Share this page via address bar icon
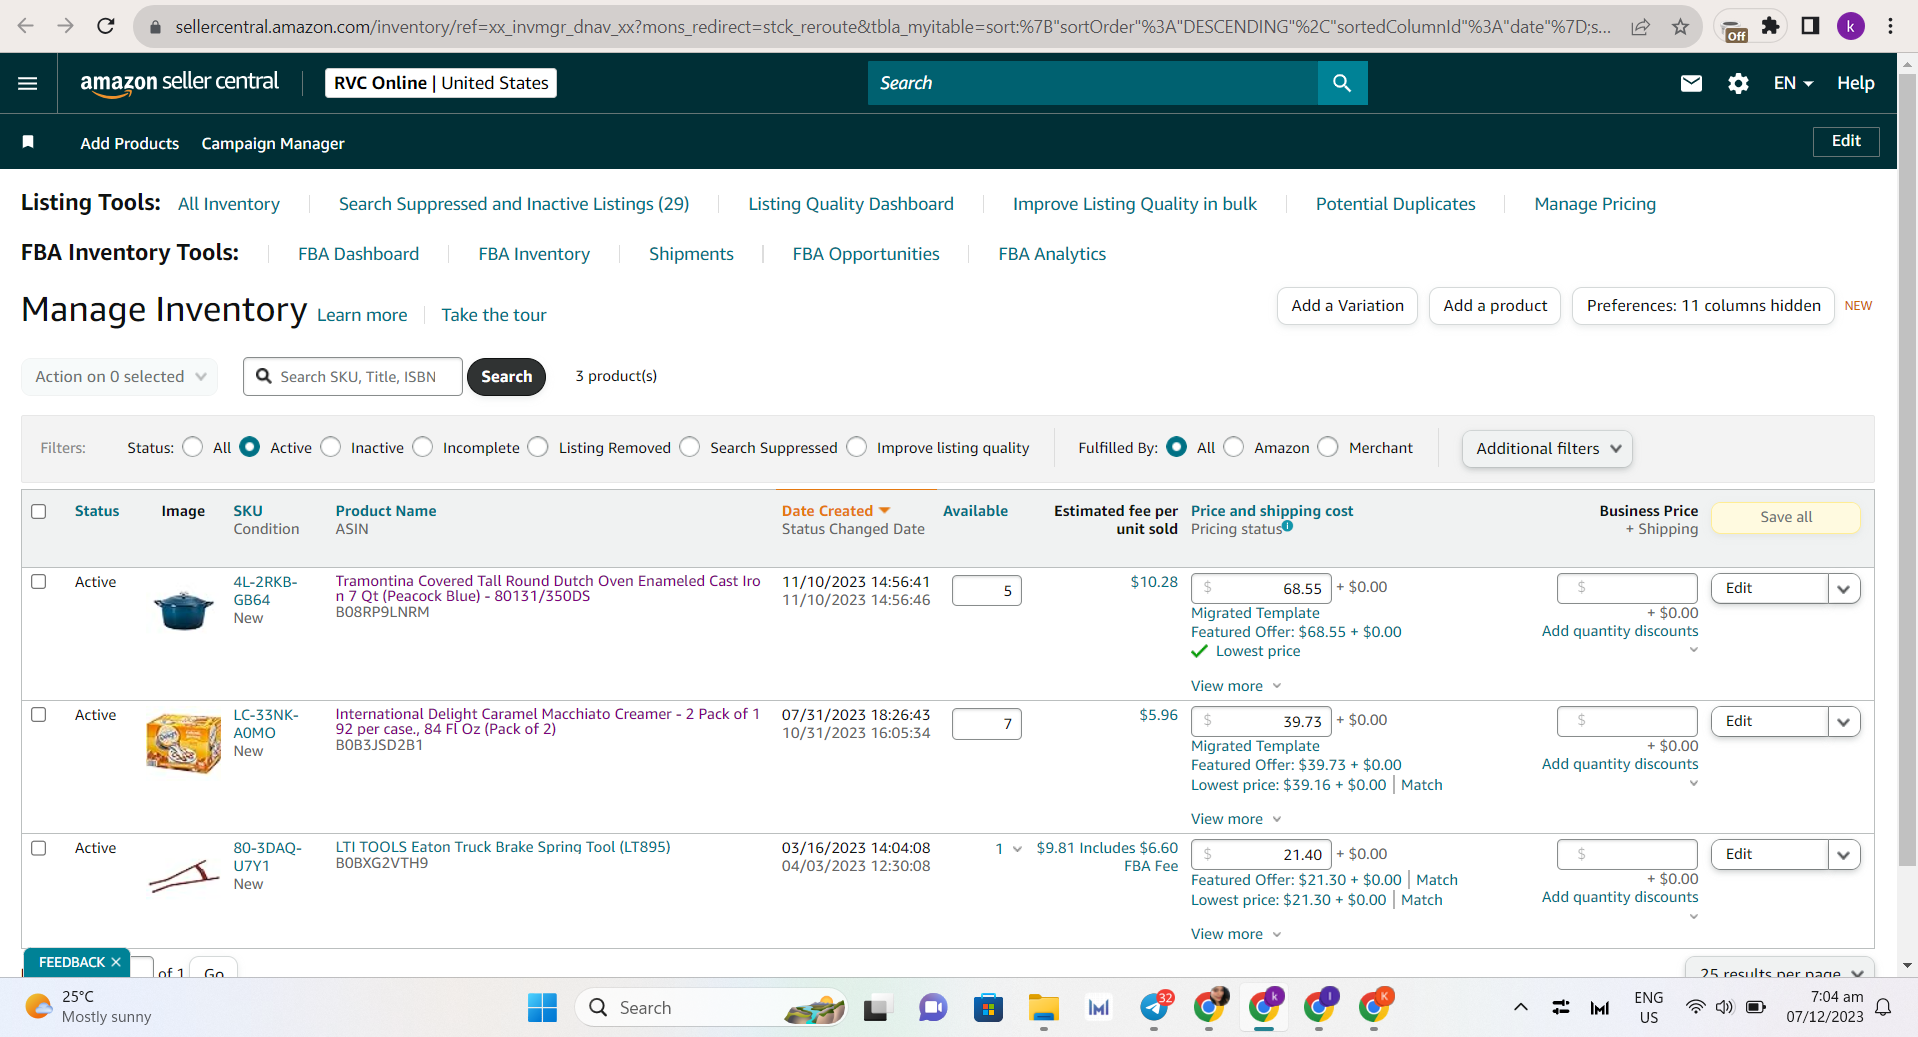1918x1037 pixels. pyautogui.click(x=1640, y=27)
